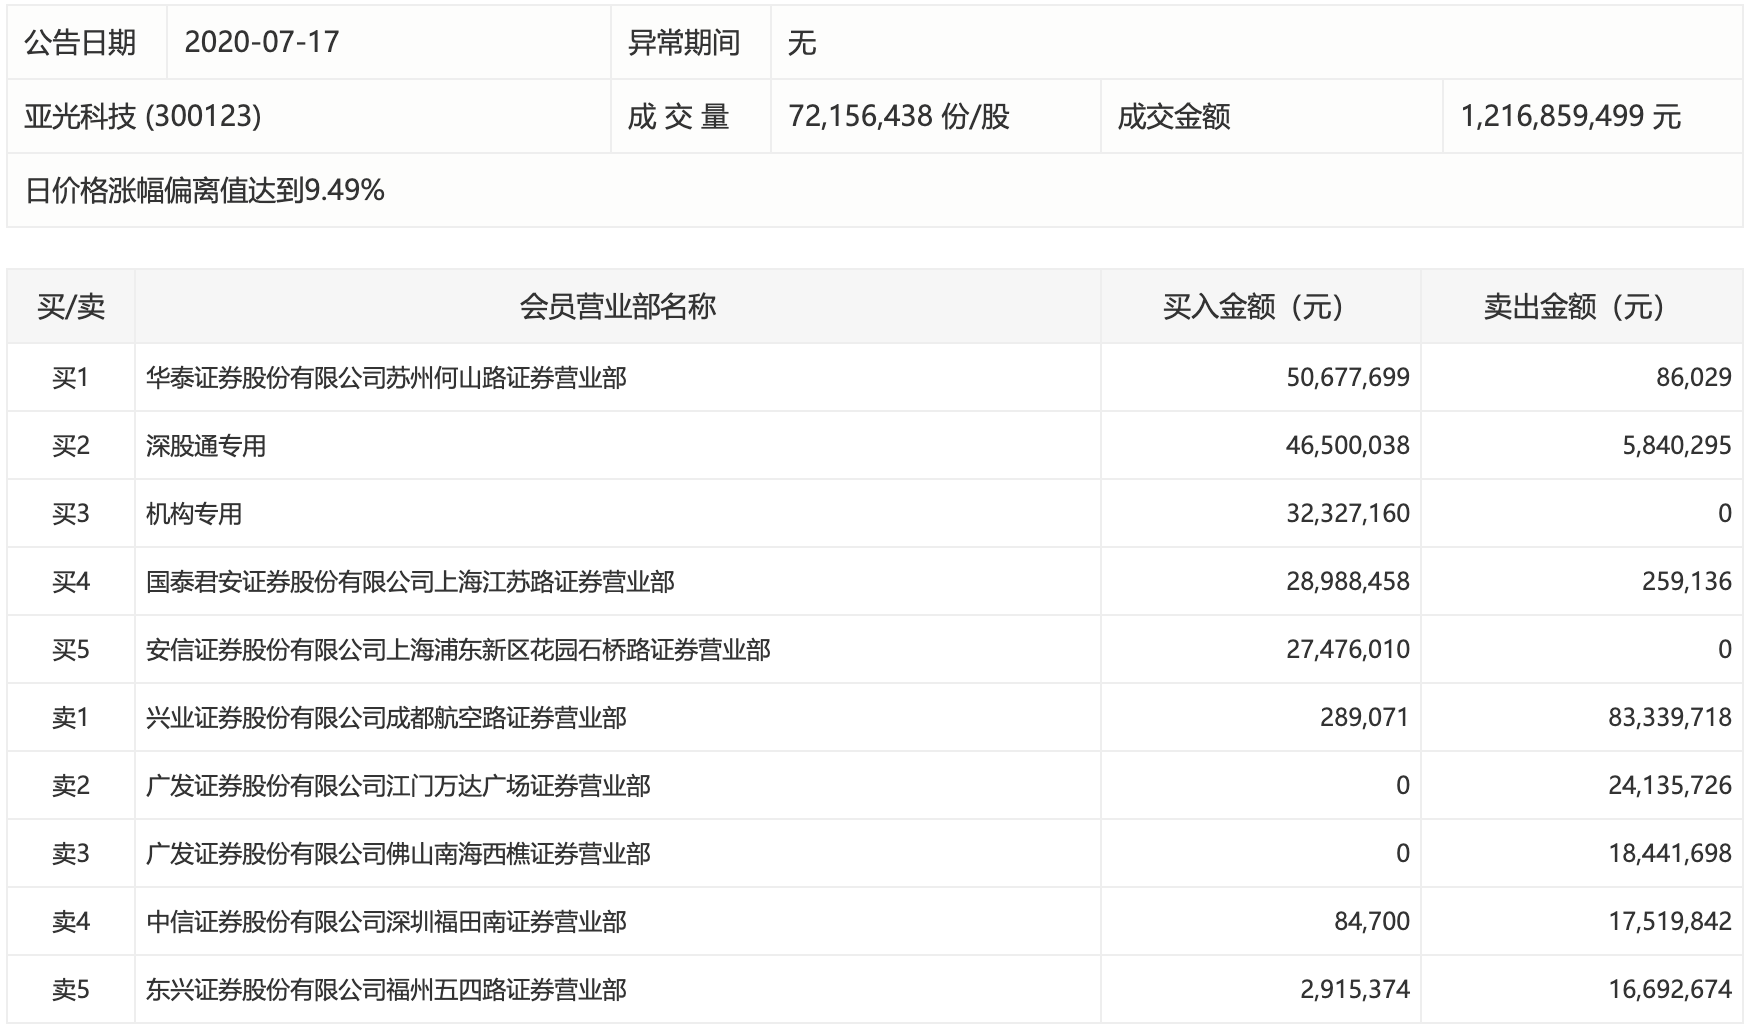Click buy amount 289,071
1750x1028 pixels.
[x=1364, y=718]
